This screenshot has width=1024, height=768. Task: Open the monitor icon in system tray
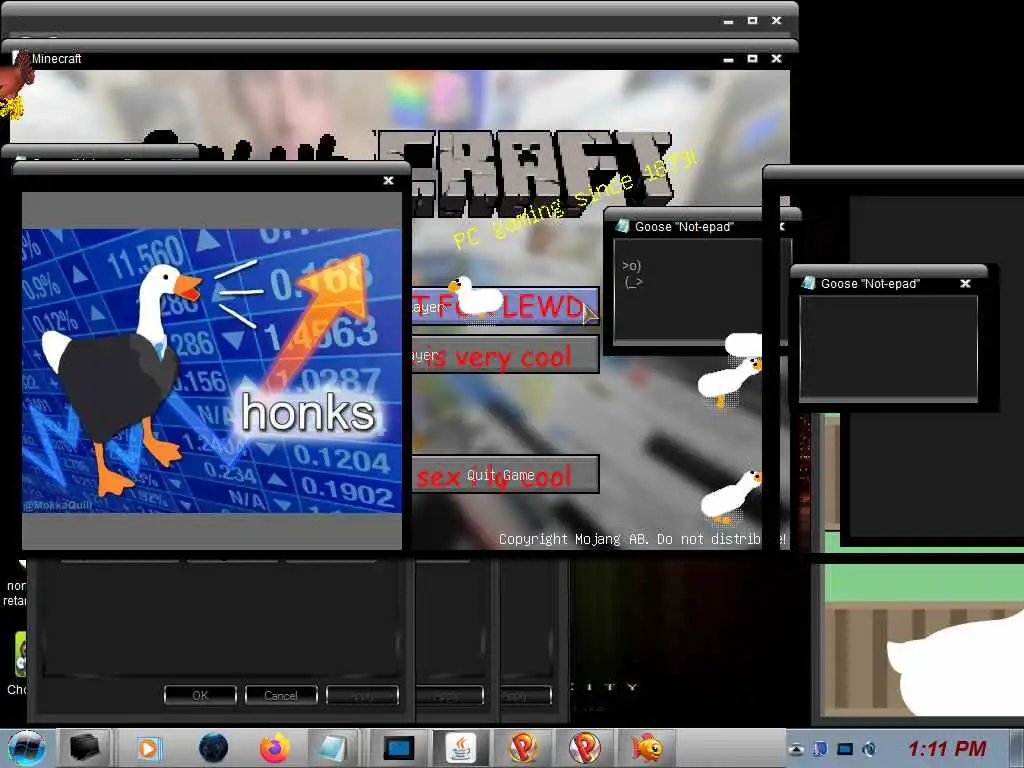[x=845, y=749]
